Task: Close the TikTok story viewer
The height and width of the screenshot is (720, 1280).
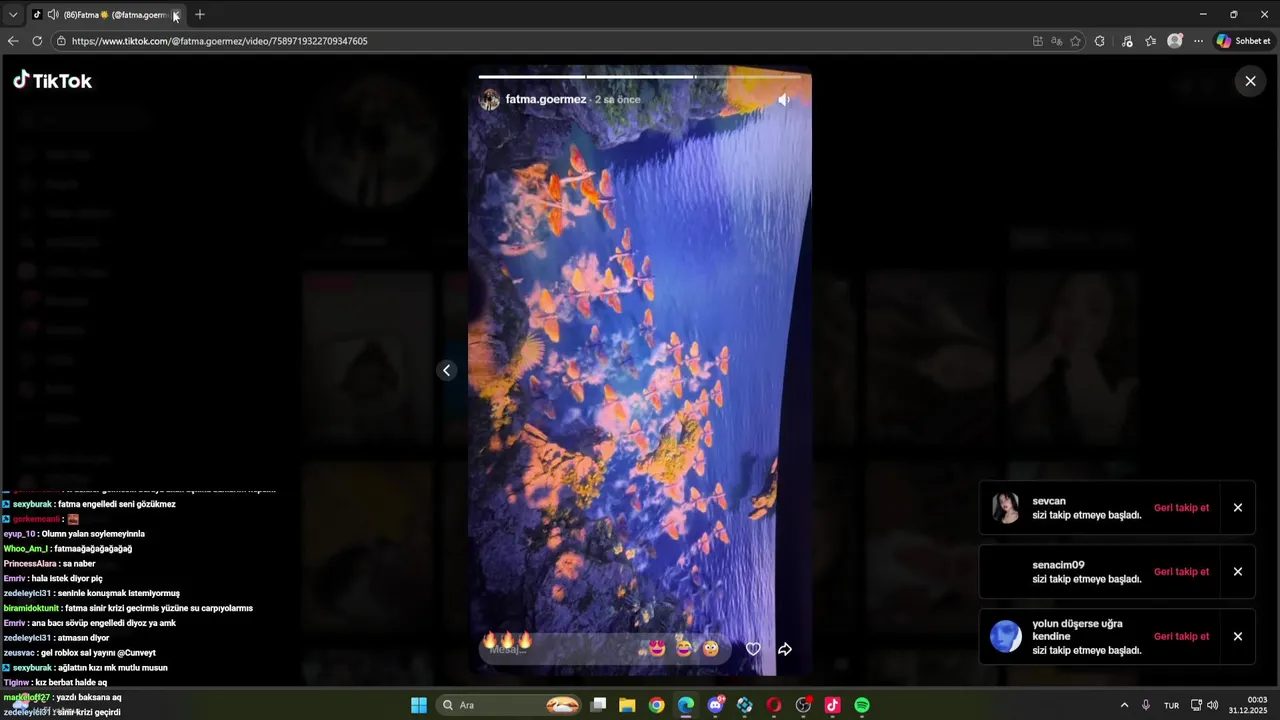Action: tap(1250, 81)
